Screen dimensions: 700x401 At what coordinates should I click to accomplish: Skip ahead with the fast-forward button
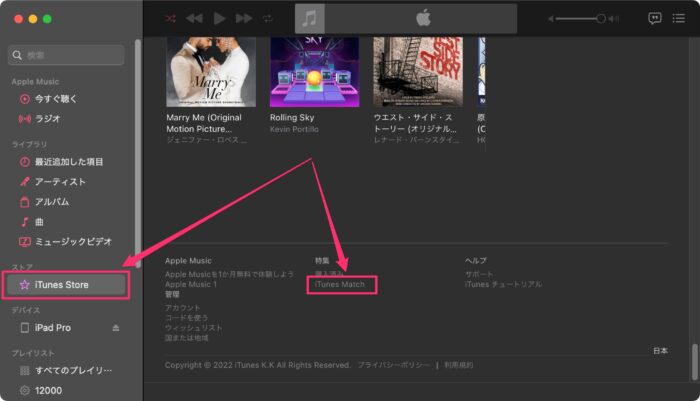coord(244,18)
